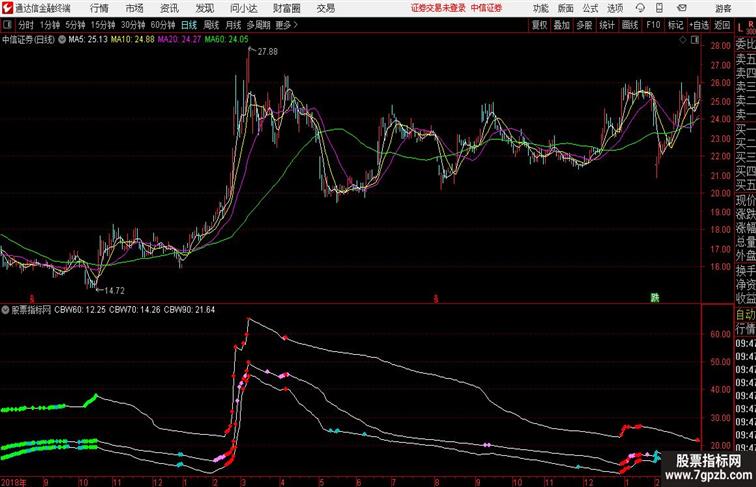This screenshot has height=487, width=756.
Task: Click the 27.88 high price marker
Action: tap(268, 51)
